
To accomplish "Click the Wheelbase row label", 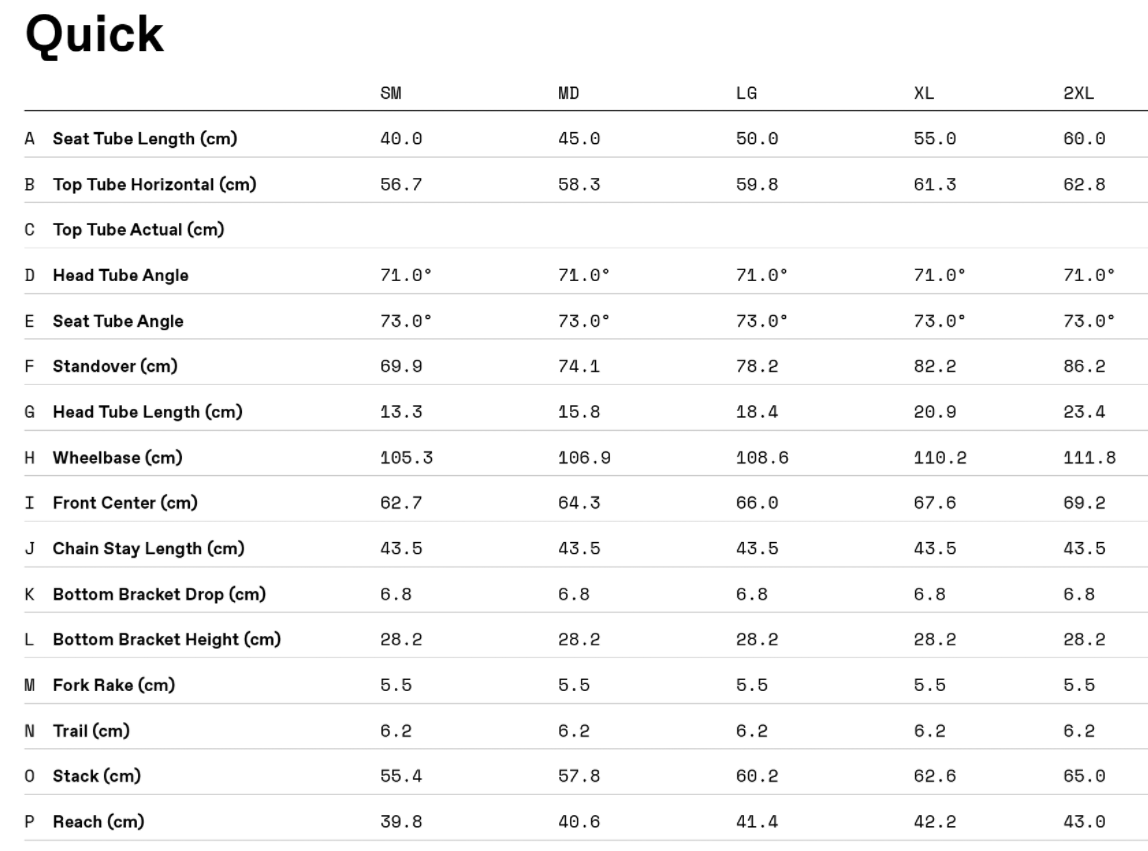I will (117, 458).
